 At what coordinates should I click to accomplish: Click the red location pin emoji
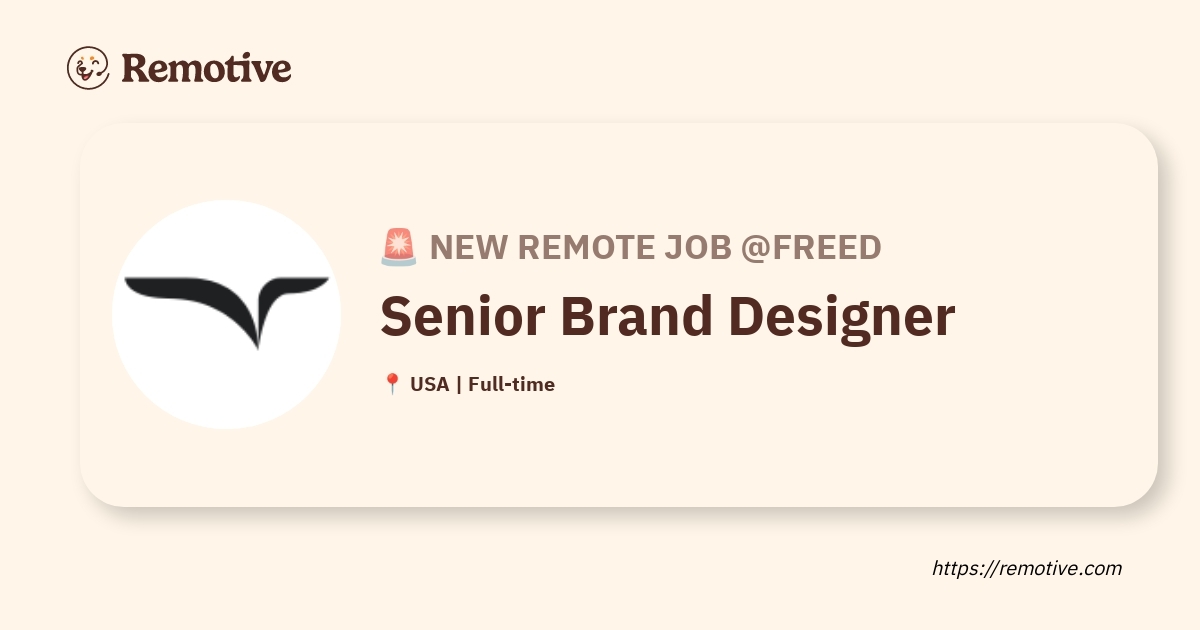point(392,384)
